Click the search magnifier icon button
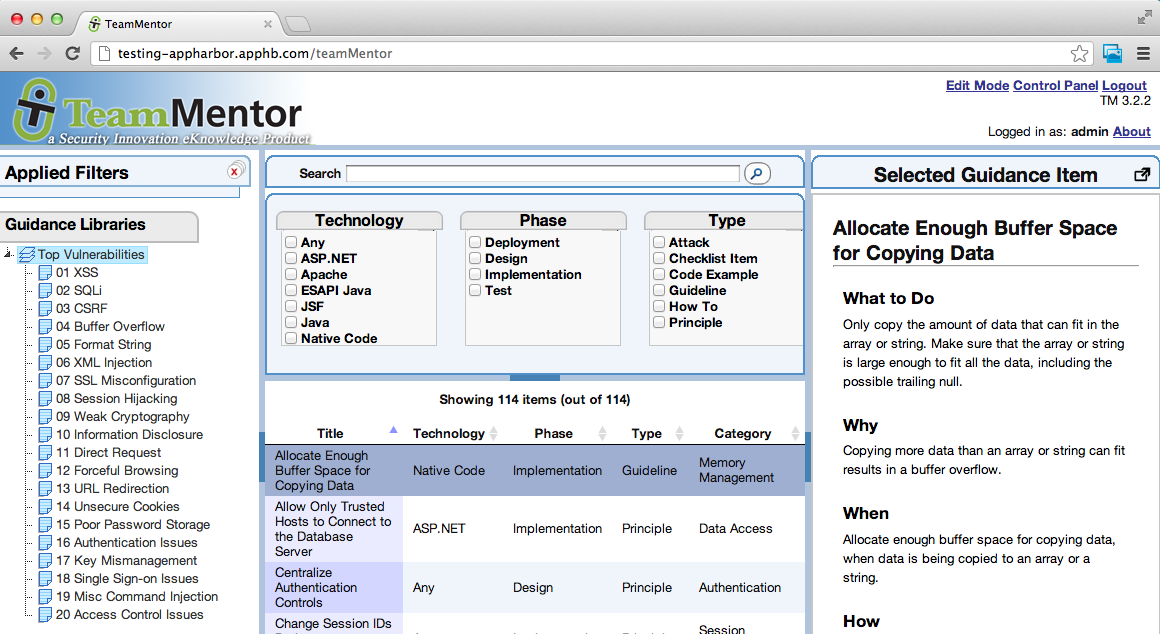 [758, 174]
